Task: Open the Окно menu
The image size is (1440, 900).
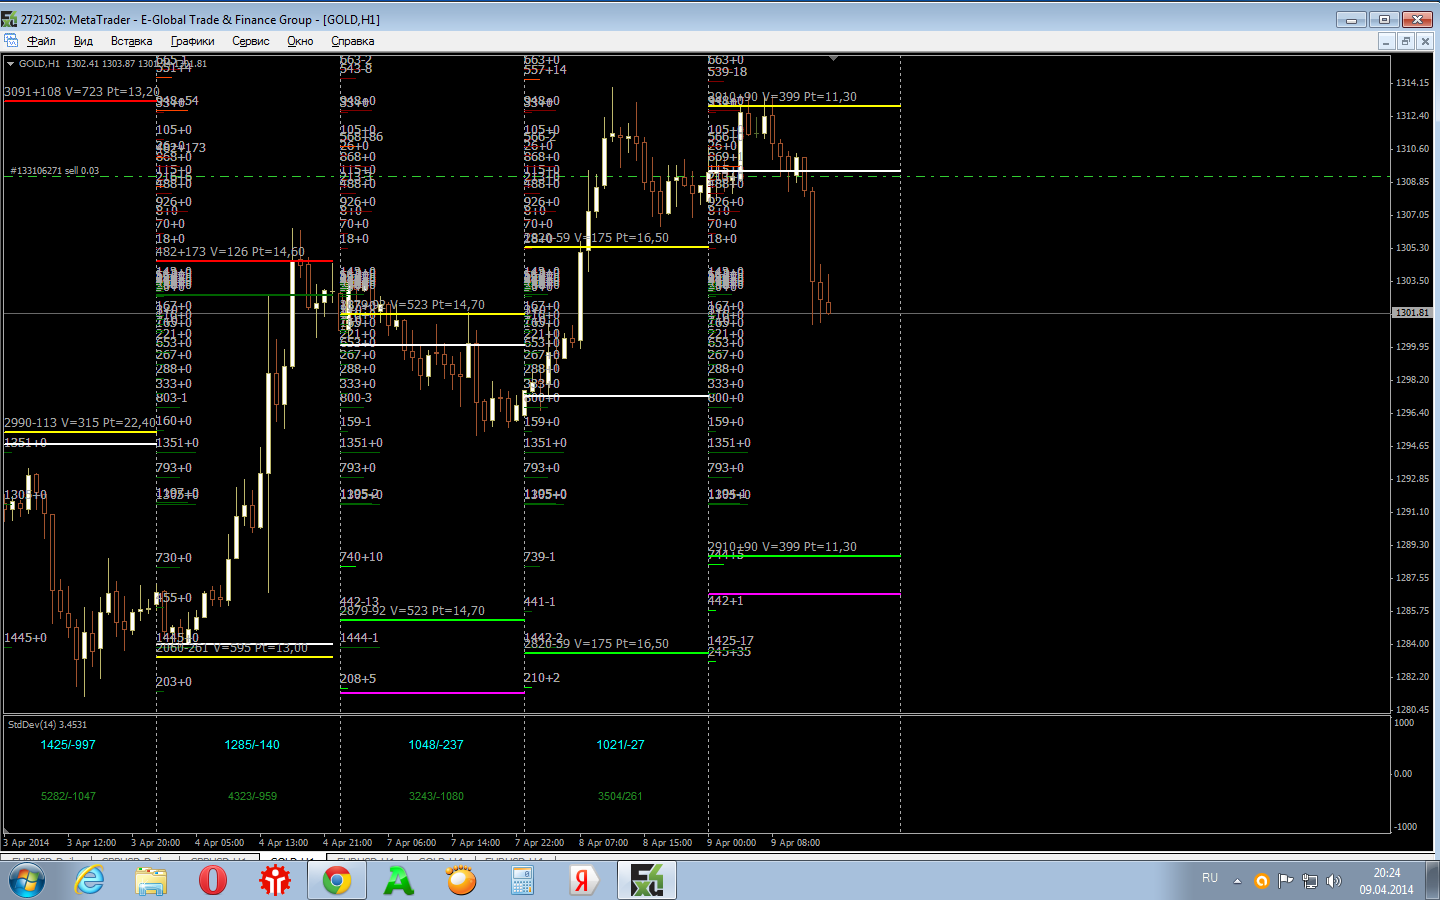Action: [300, 41]
